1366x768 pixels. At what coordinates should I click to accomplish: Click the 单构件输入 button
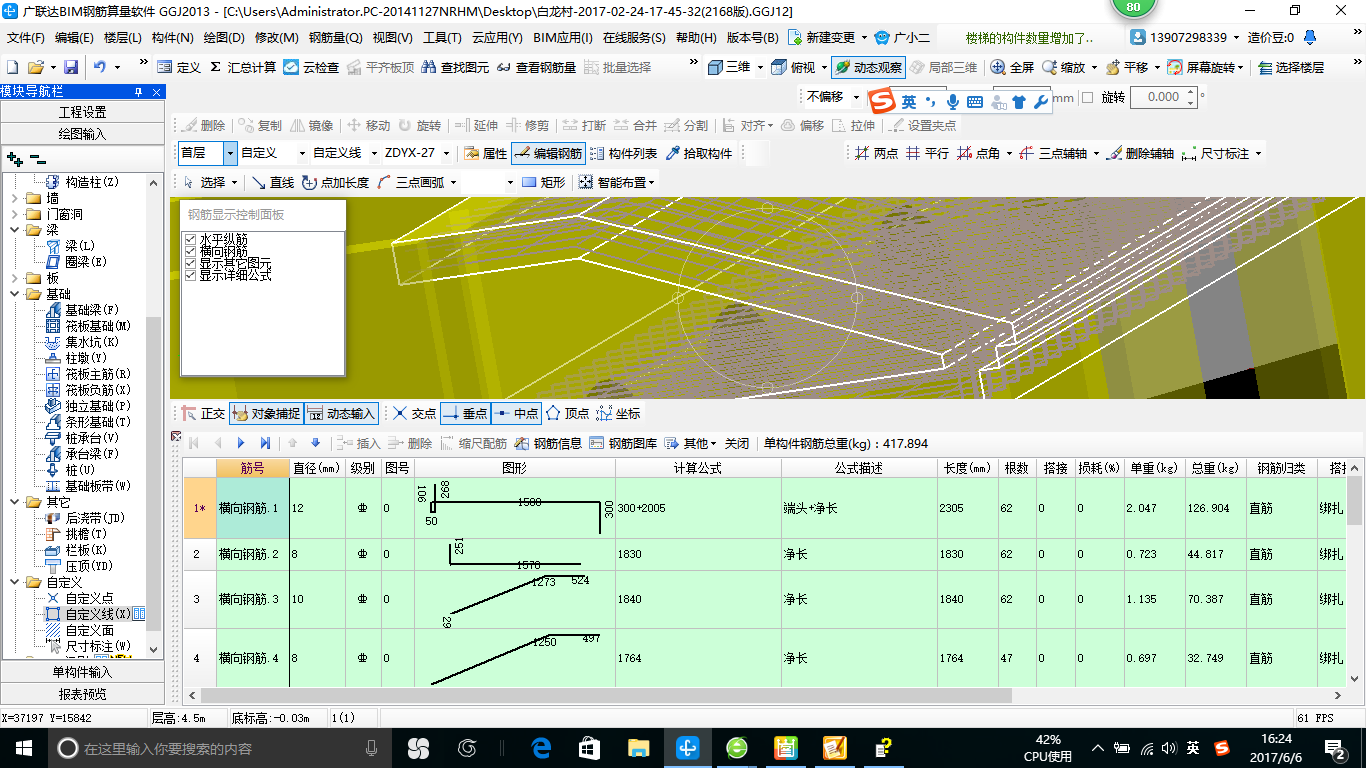(x=82, y=672)
